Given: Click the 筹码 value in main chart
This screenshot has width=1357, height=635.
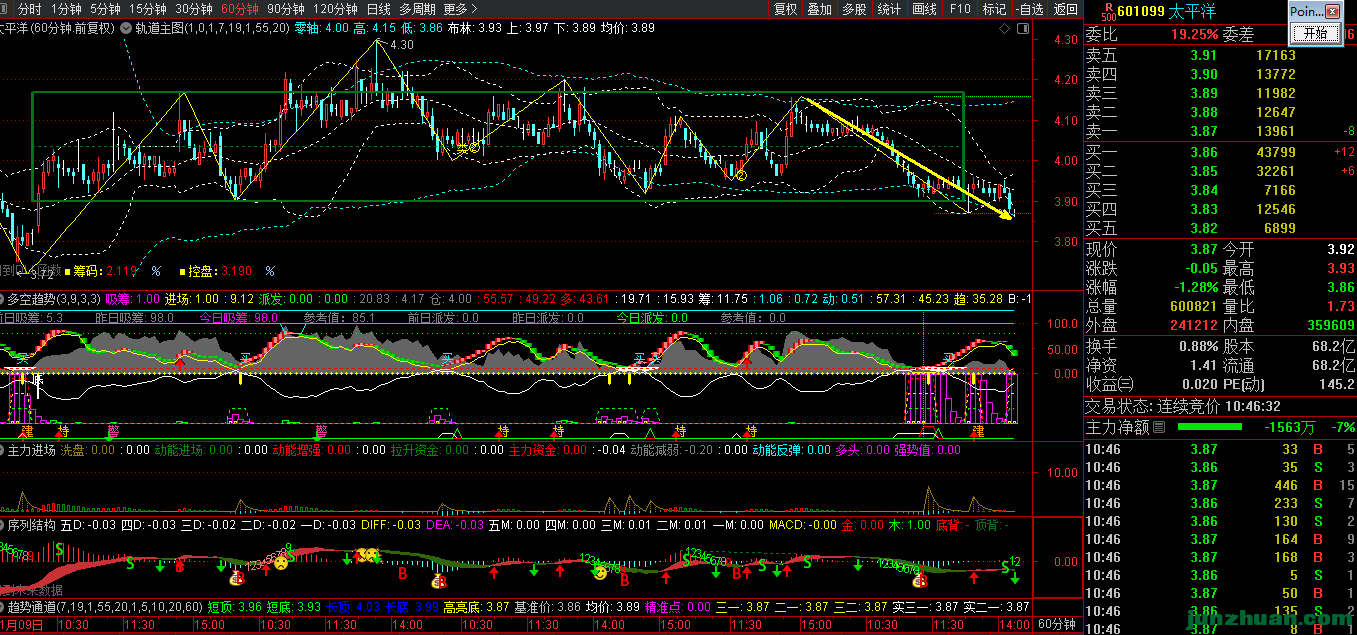Looking at the screenshot, I should click(x=122, y=270).
